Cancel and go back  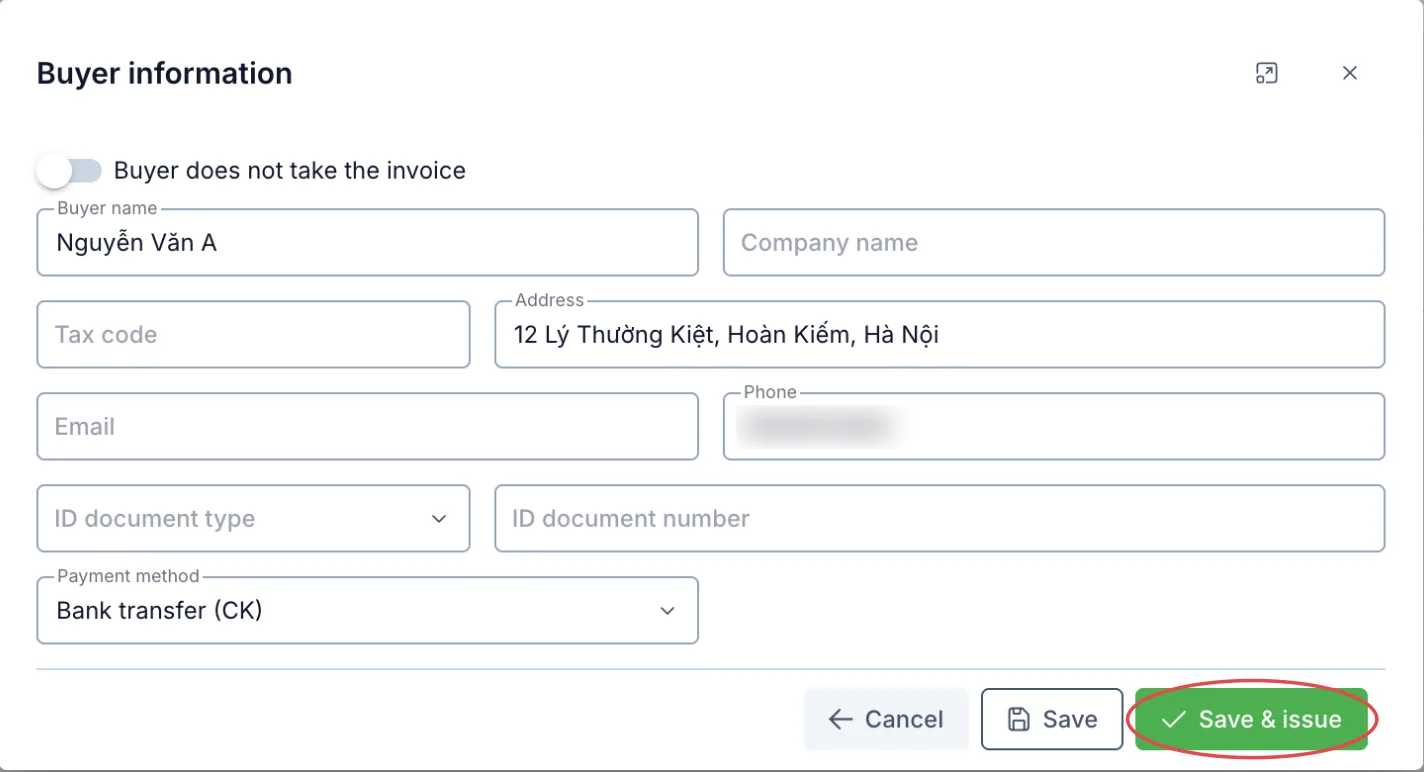click(x=886, y=719)
